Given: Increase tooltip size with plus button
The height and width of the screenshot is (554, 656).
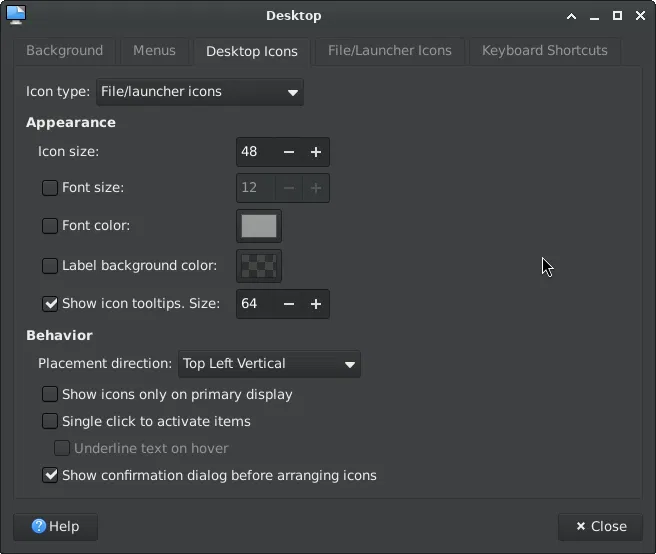Looking at the screenshot, I should 316,304.
